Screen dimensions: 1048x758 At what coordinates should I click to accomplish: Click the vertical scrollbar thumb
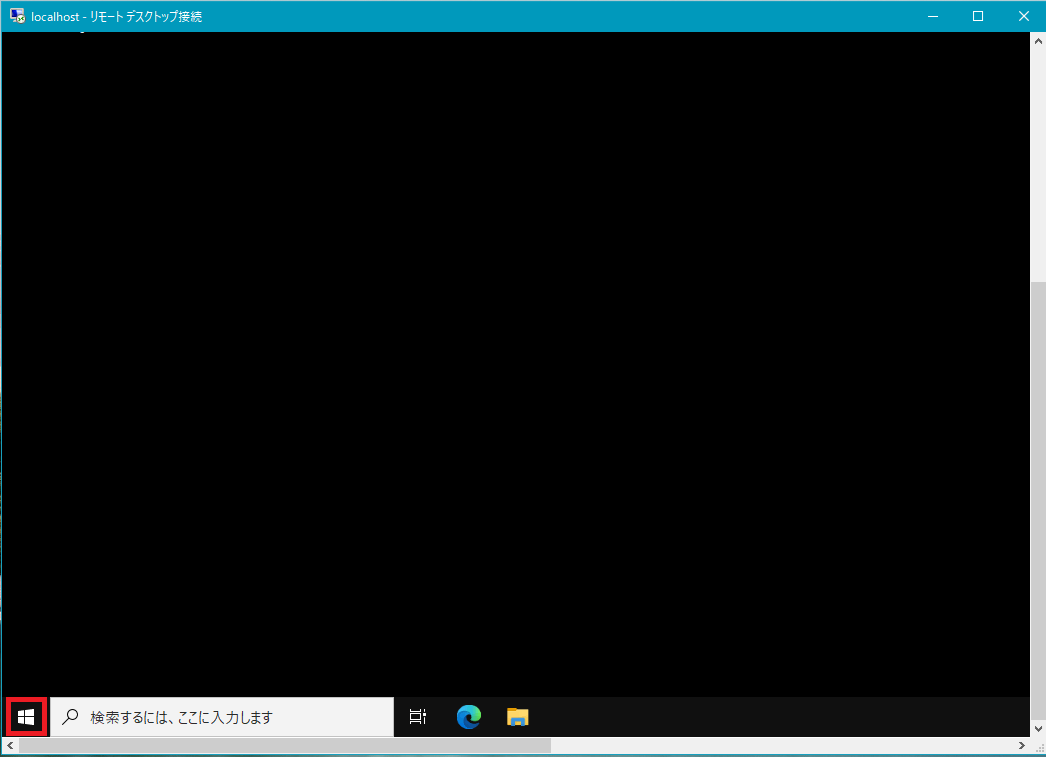1038,500
